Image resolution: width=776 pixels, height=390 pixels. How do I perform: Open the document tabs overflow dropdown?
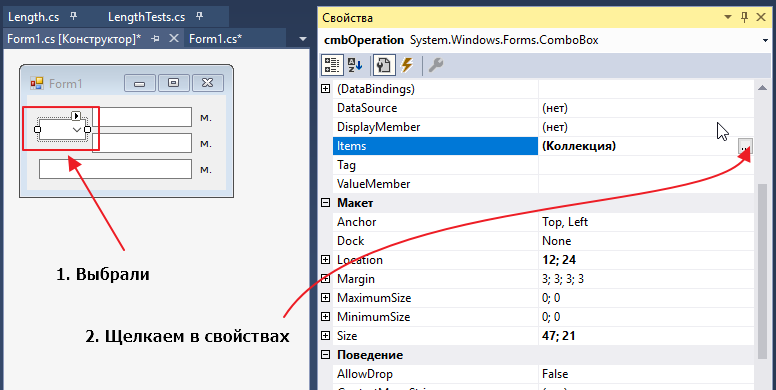(x=303, y=39)
